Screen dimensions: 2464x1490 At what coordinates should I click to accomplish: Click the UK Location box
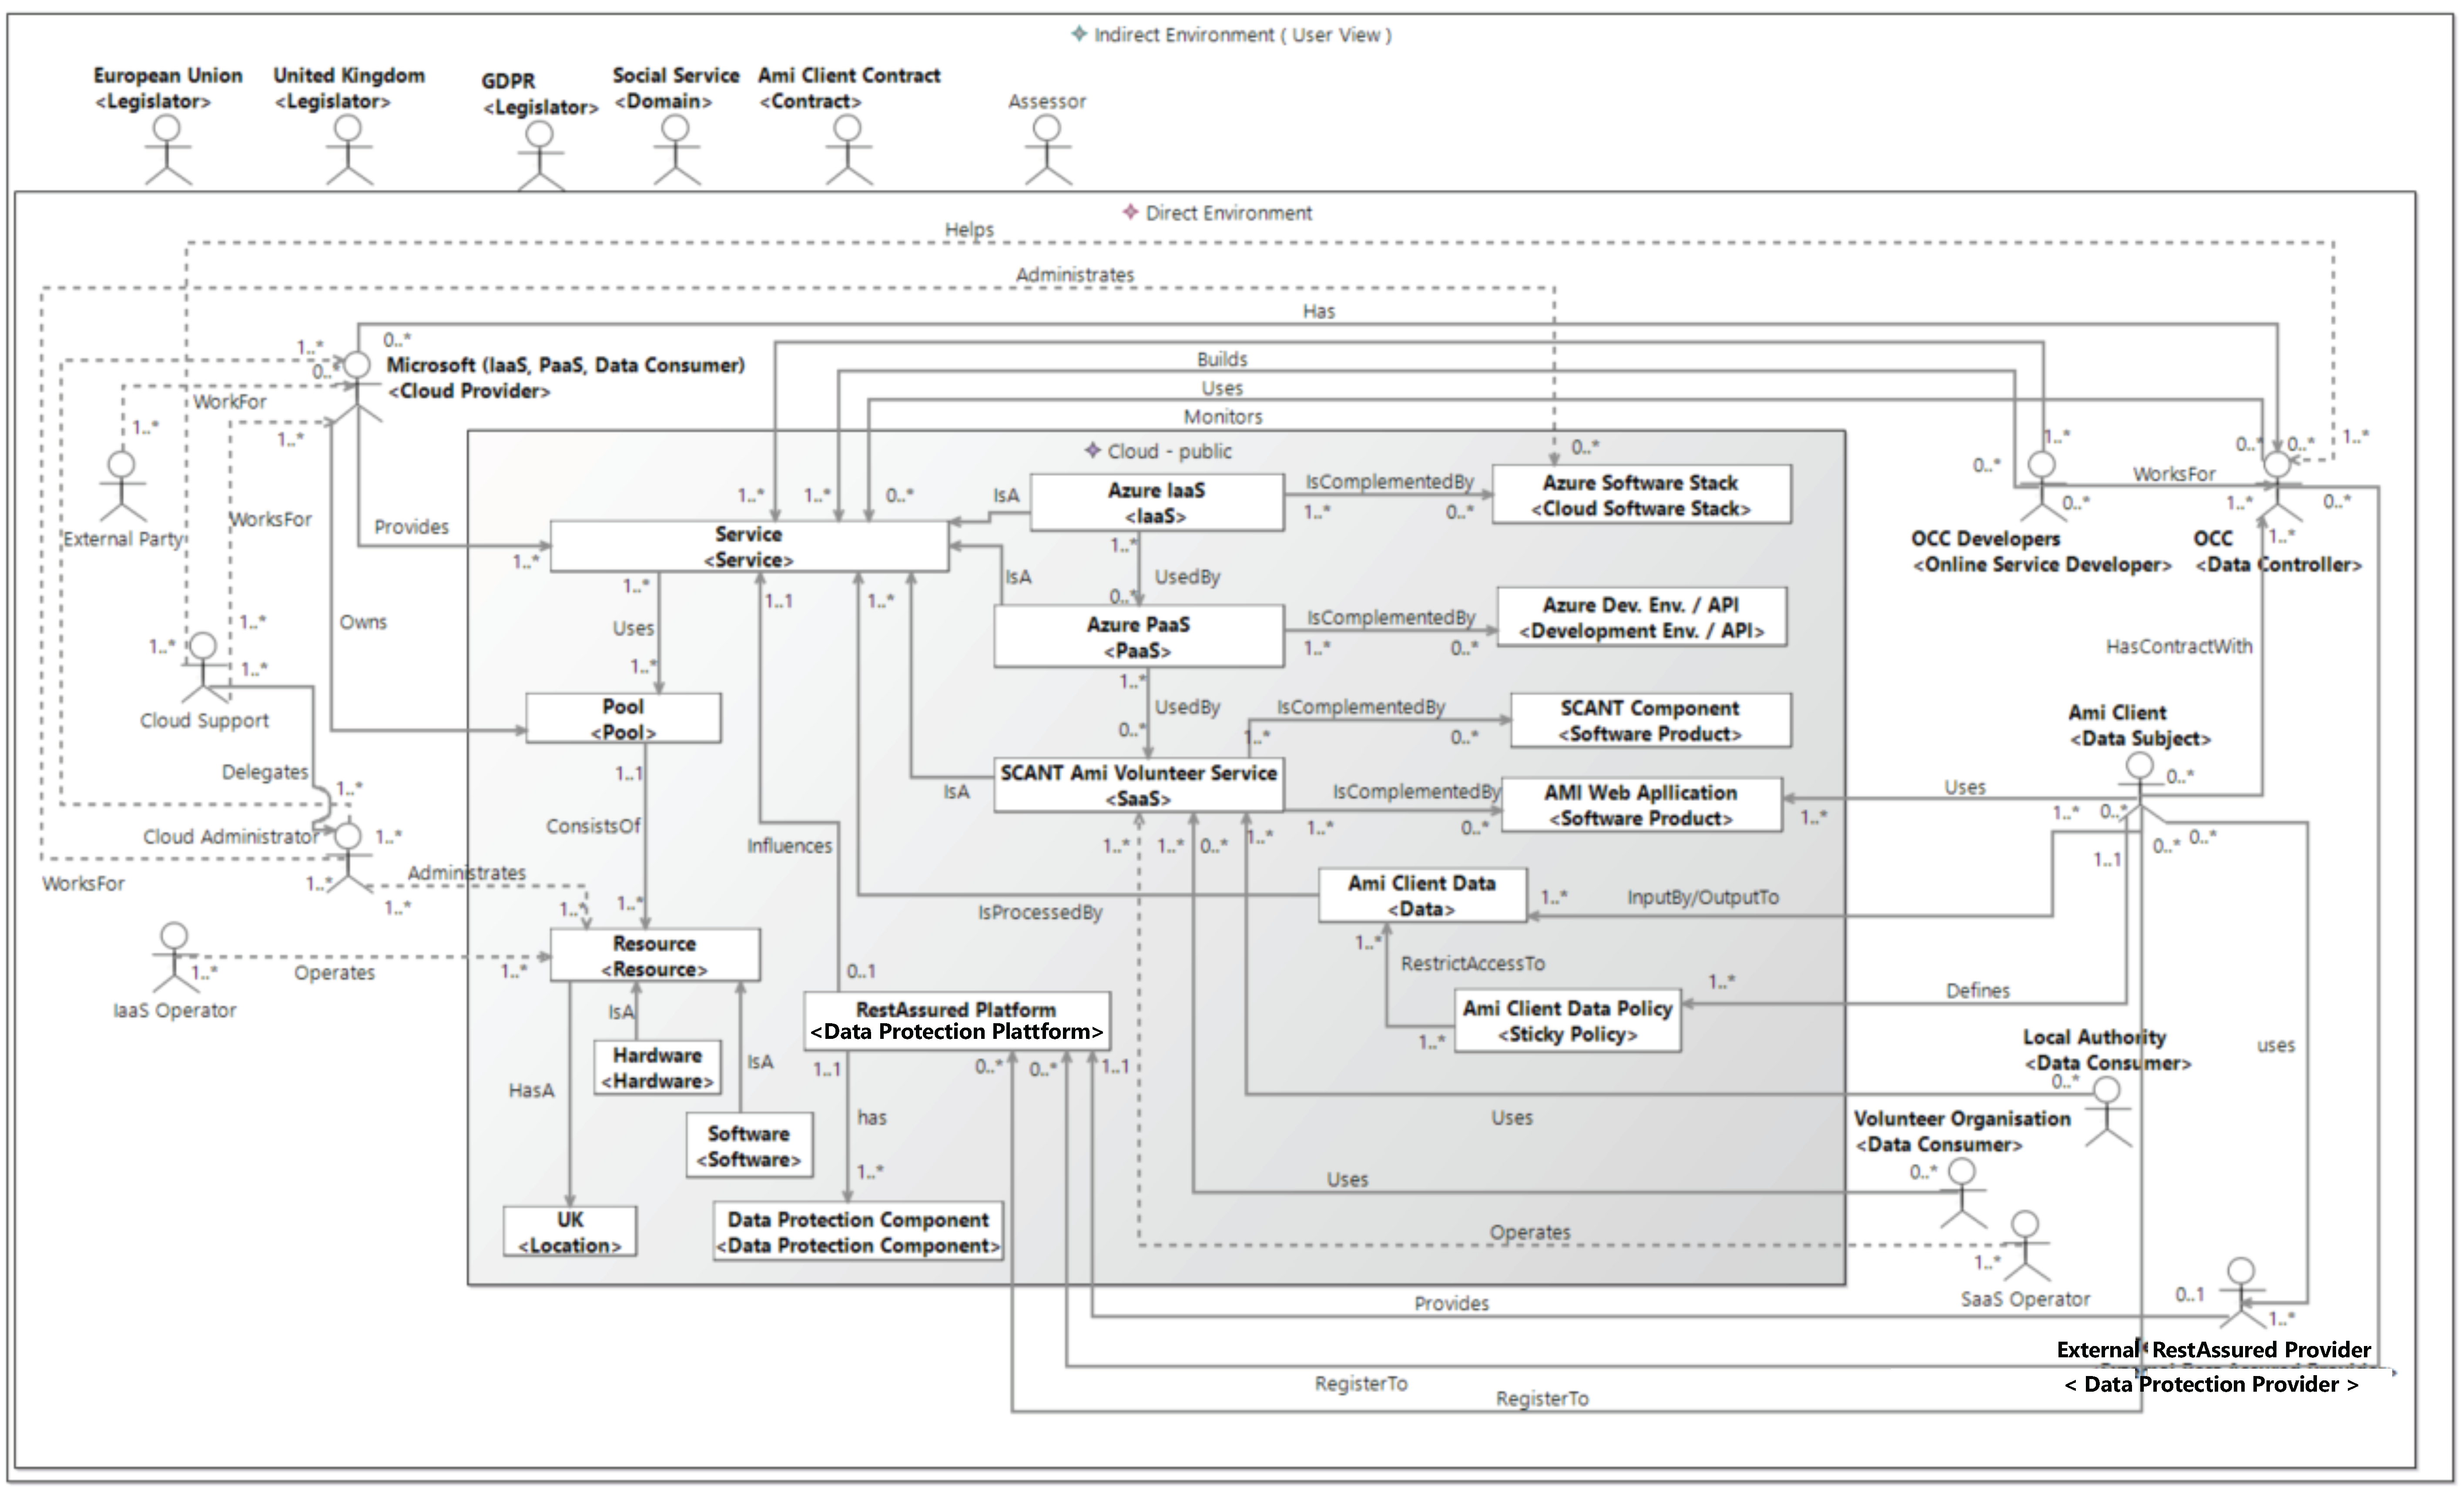569,1231
